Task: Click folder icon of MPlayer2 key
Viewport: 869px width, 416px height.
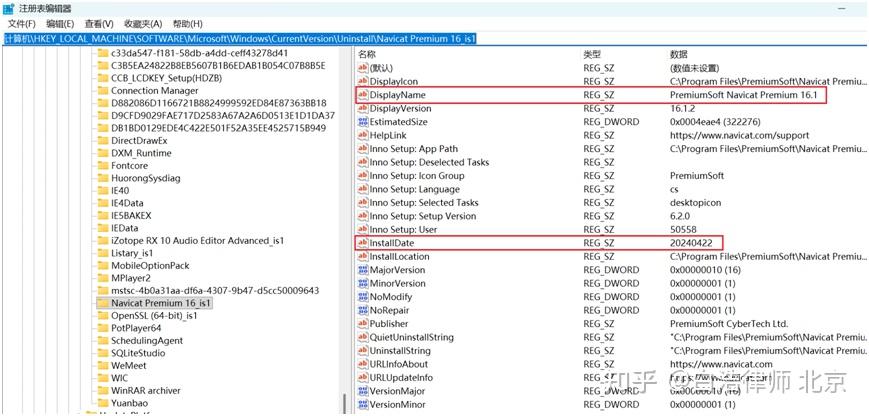Action: tap(103, 278)
